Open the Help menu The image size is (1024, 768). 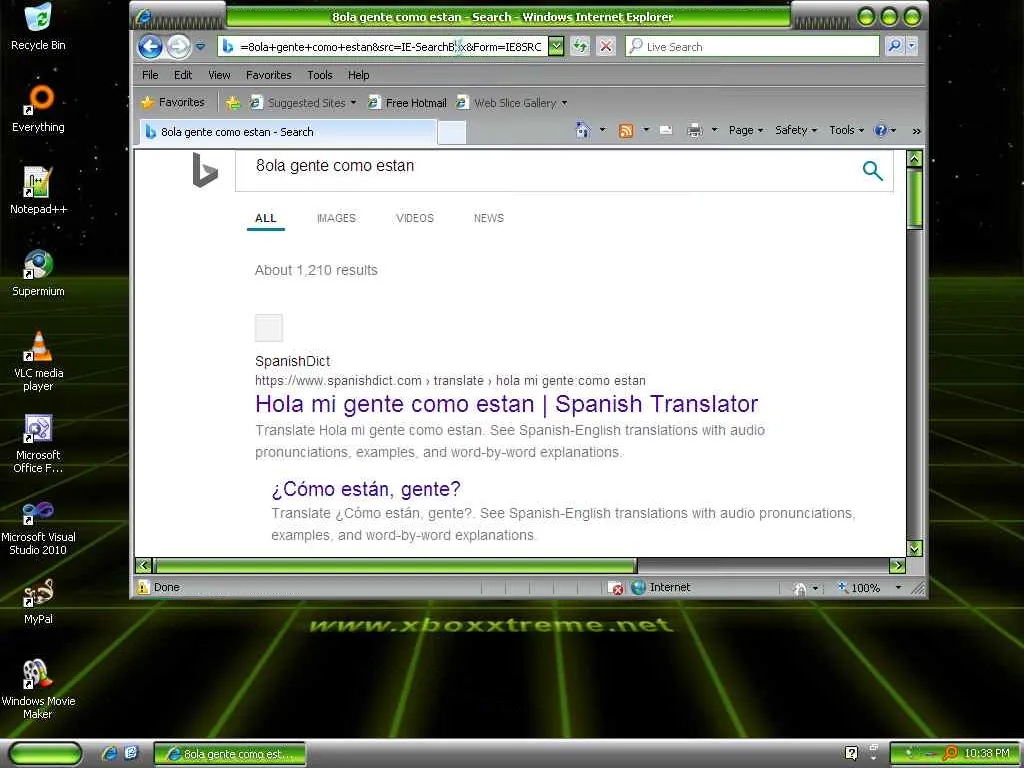(x=359, y=75)
